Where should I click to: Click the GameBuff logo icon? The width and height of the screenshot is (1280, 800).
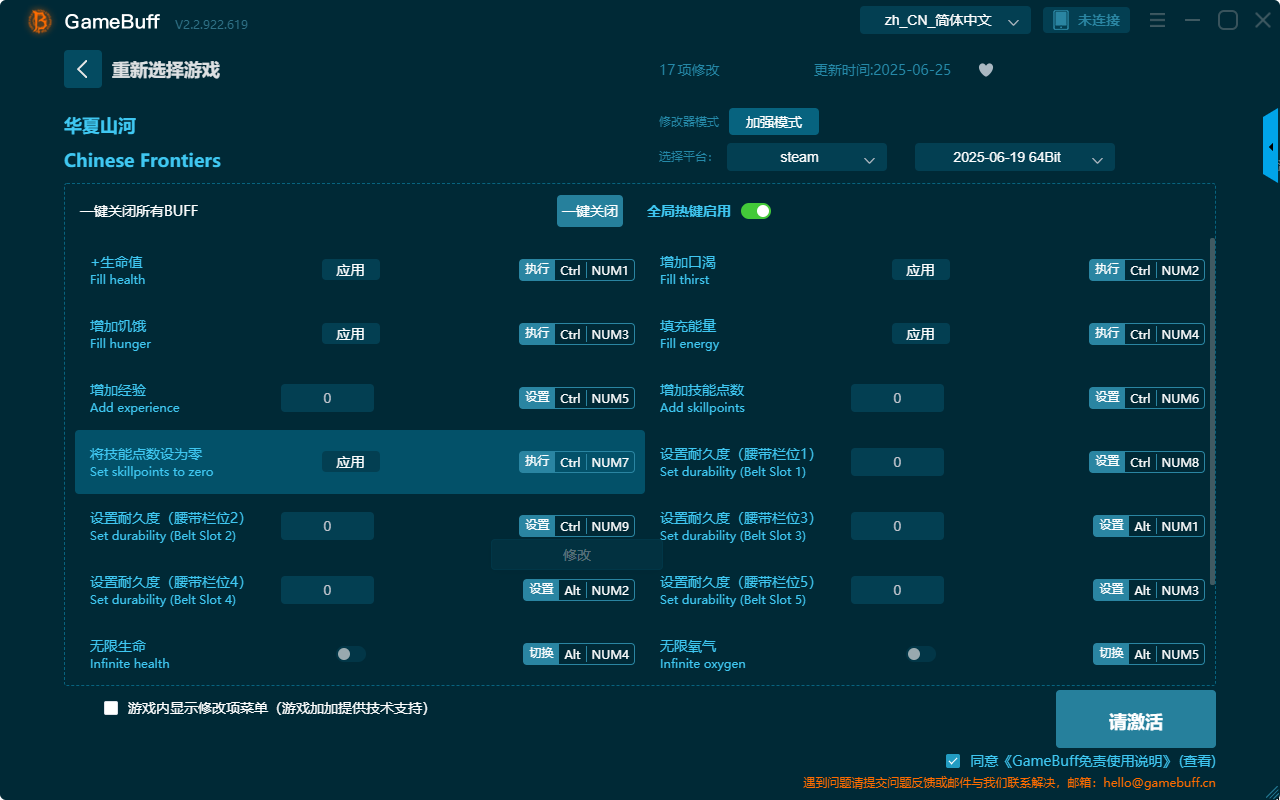click(38, 20)
